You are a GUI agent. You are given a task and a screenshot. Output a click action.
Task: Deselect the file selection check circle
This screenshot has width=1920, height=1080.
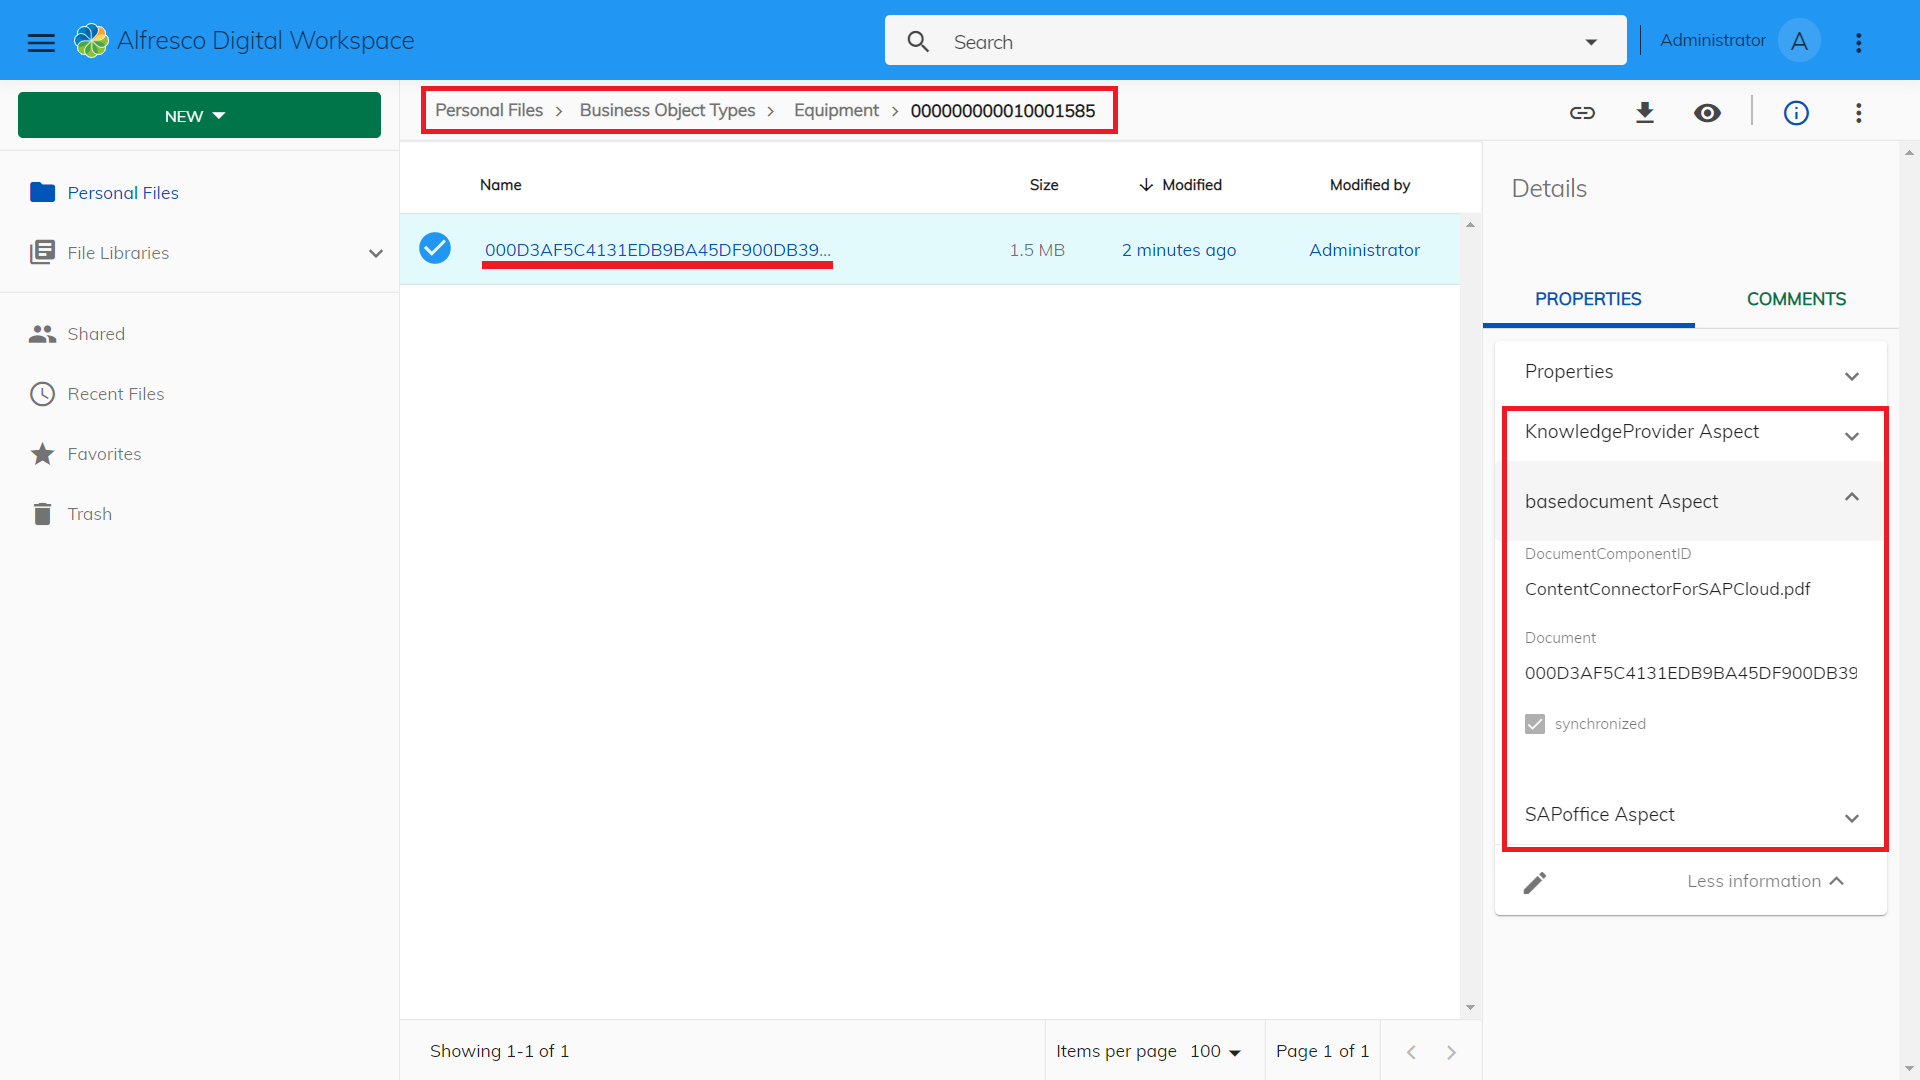click(435, 248)
